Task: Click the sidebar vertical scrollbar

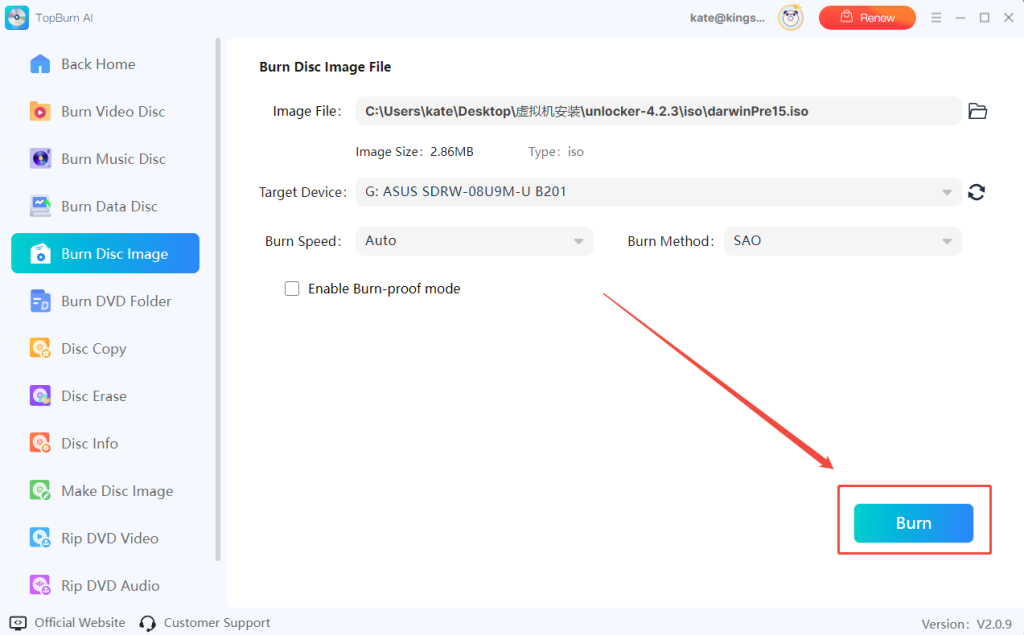Action: pos(218,300)
